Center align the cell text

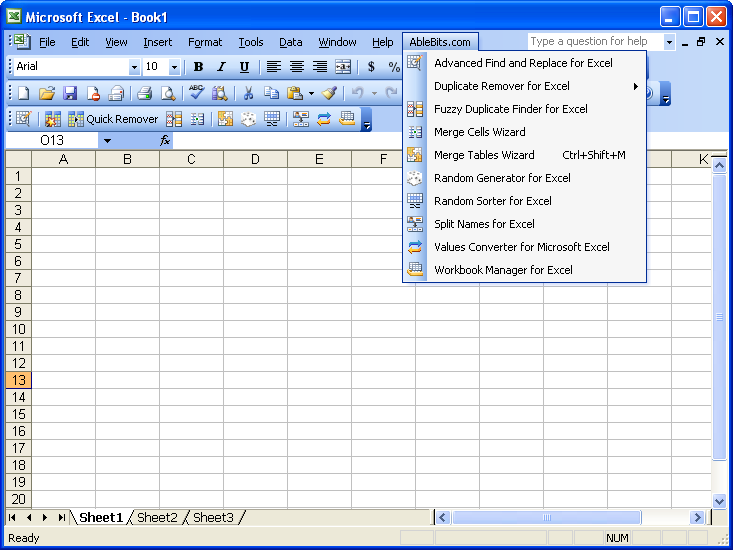tap(297, 67)
